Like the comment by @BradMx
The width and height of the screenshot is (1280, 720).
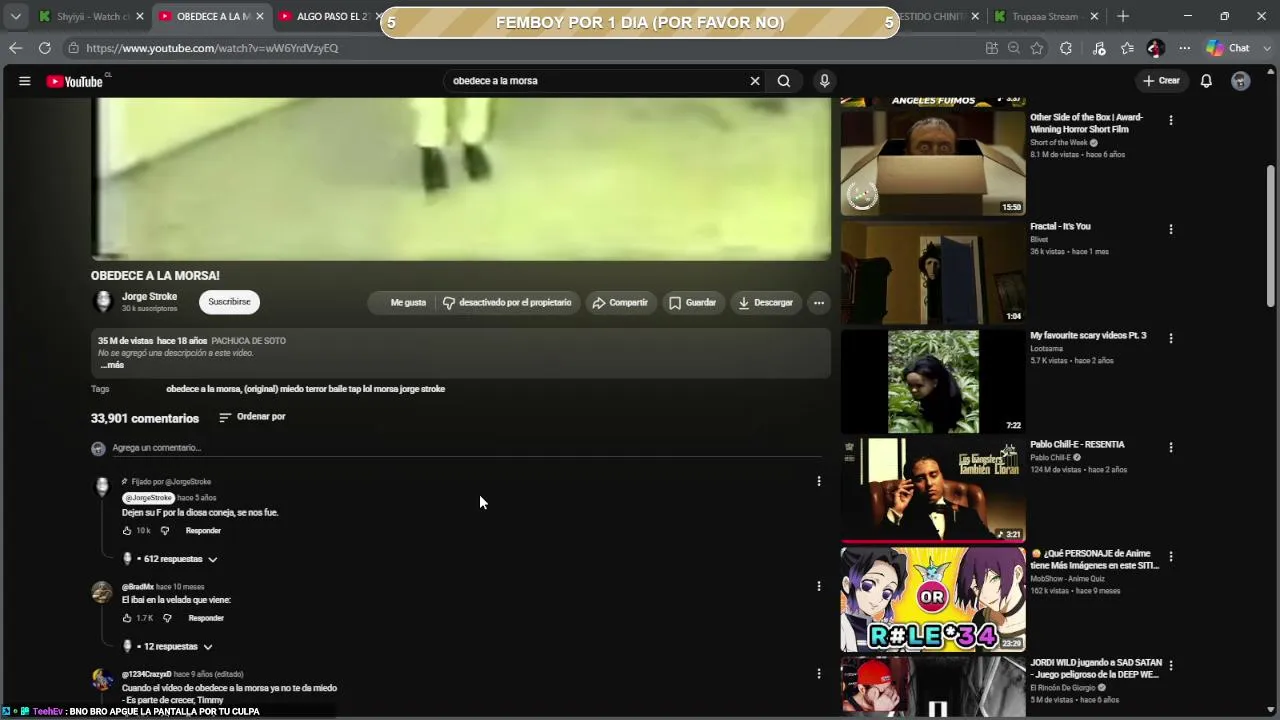click(x=127, y=618)
